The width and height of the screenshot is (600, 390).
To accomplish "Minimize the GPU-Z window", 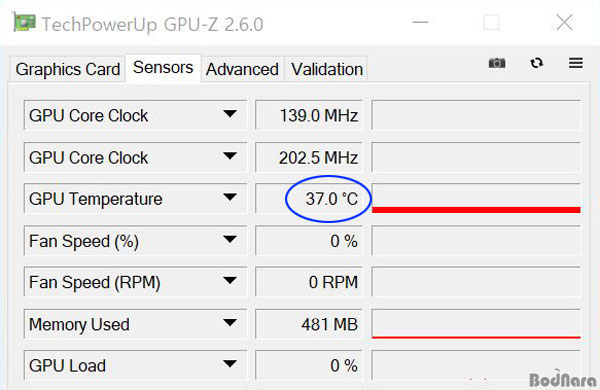I will pos(420,22).
